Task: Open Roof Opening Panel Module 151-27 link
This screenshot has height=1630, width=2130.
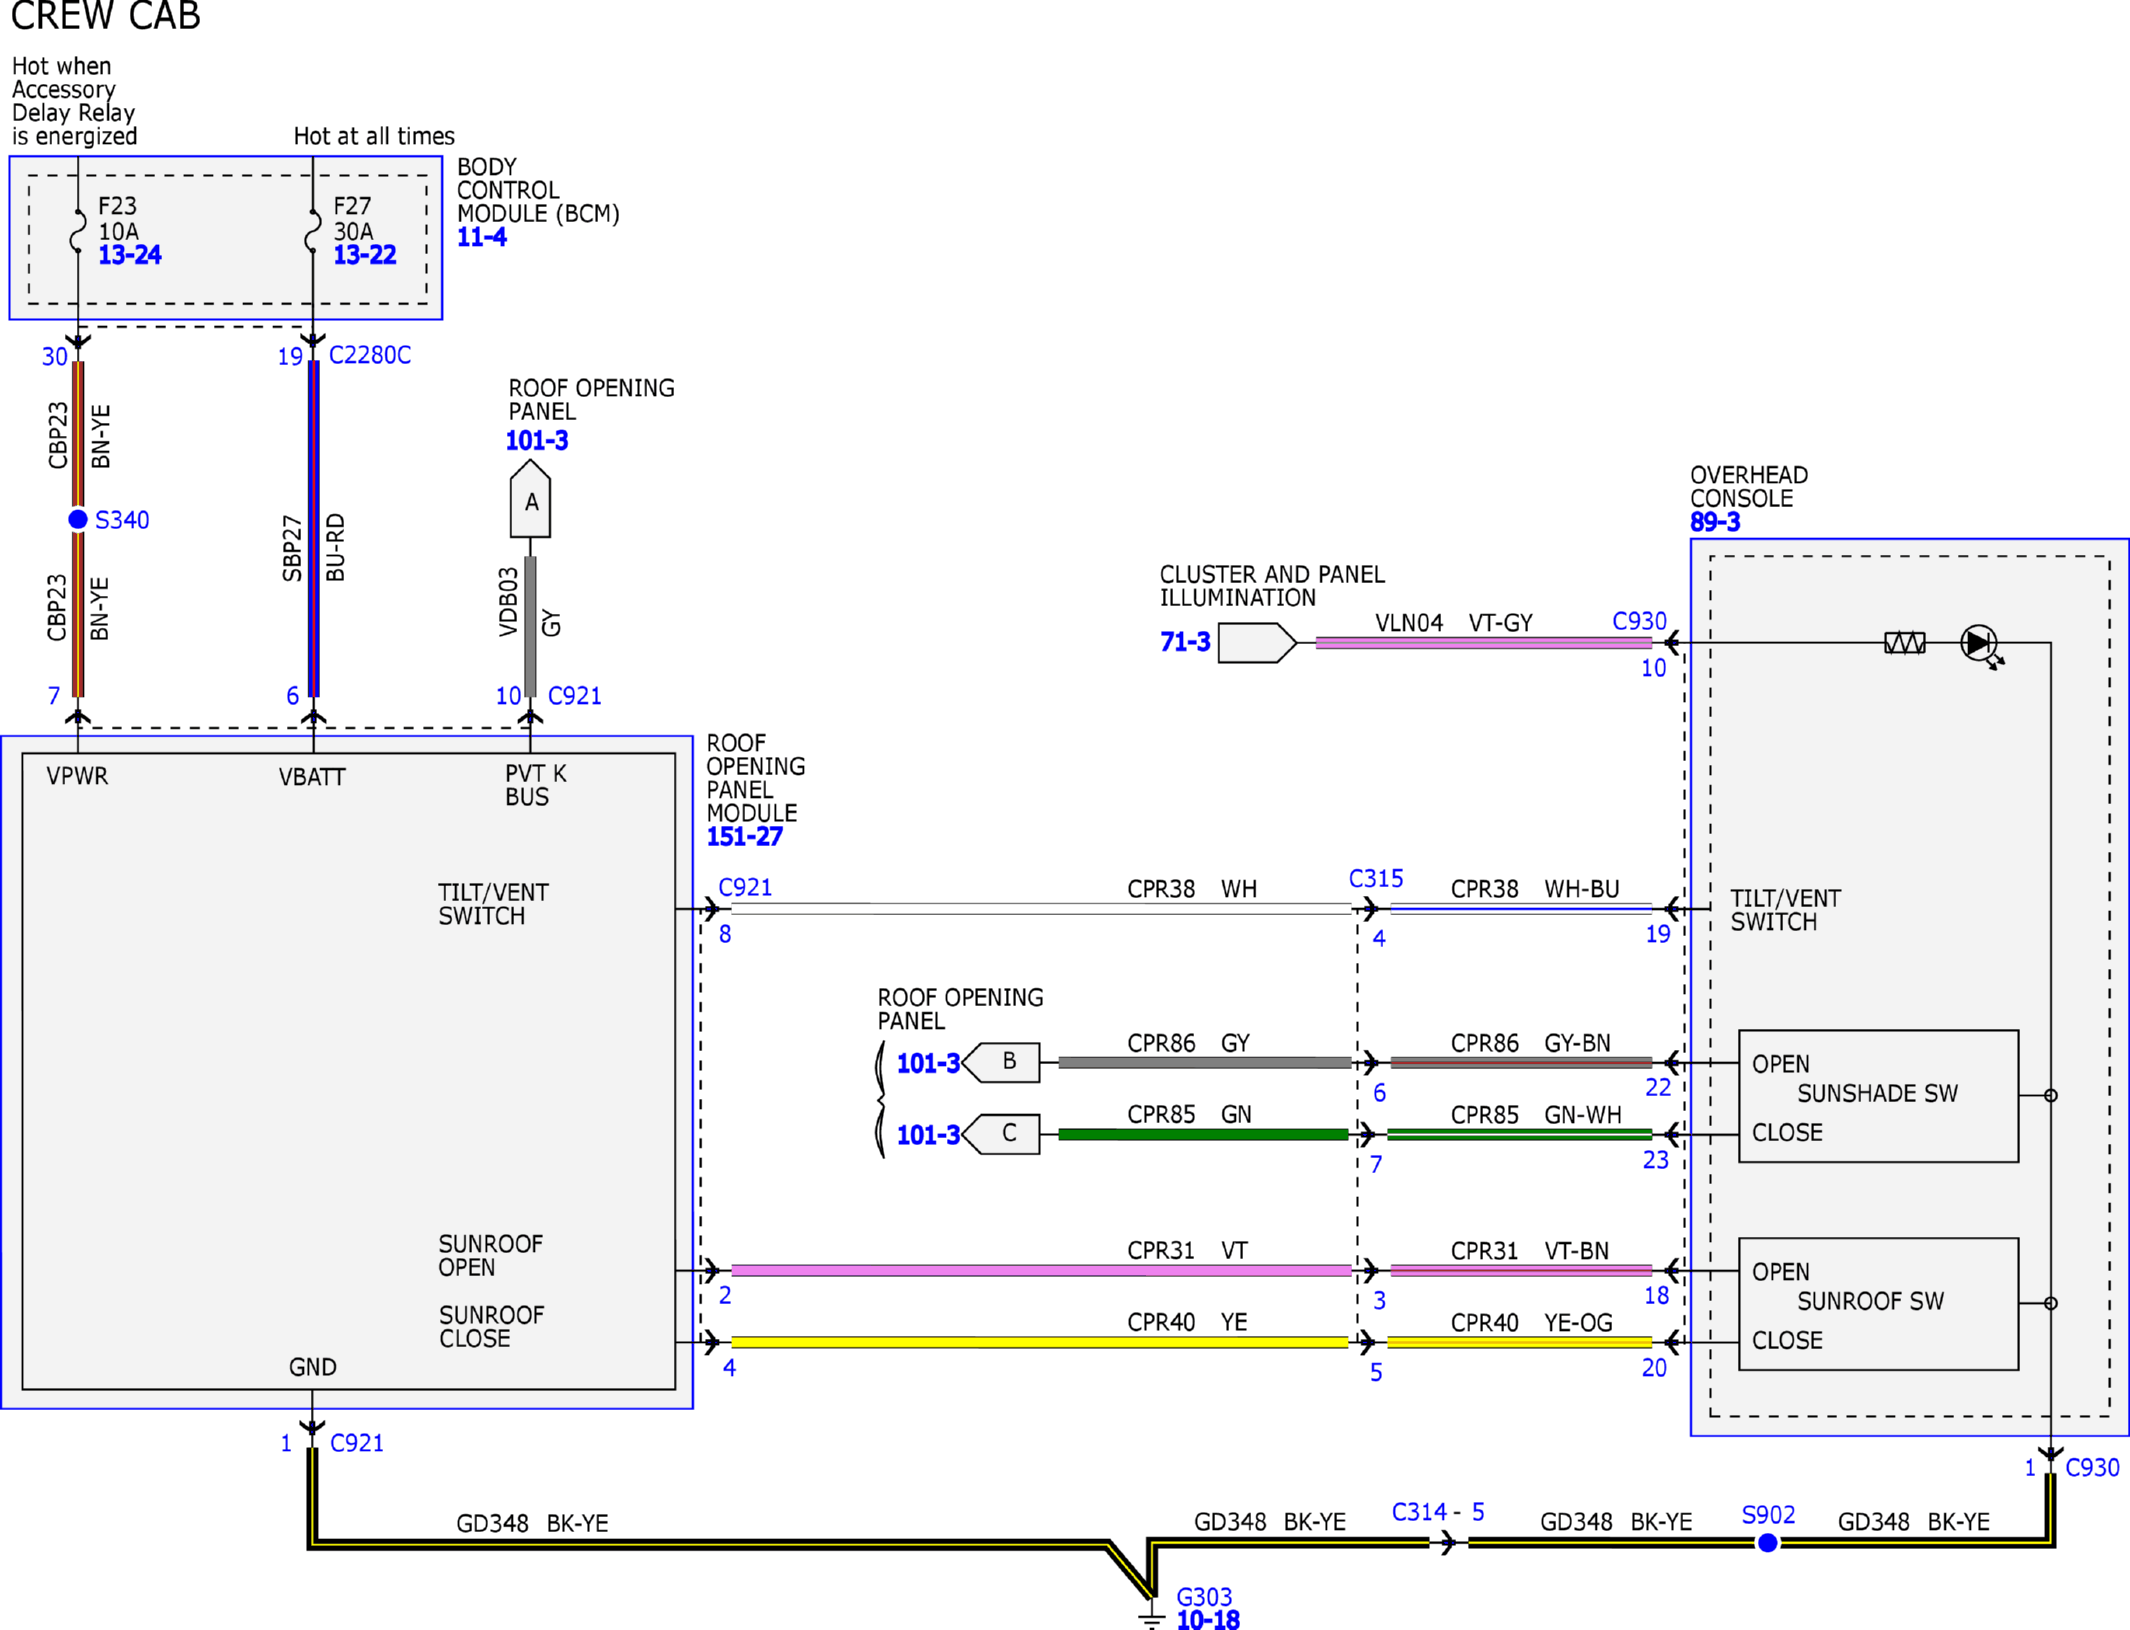Action: 745,836
